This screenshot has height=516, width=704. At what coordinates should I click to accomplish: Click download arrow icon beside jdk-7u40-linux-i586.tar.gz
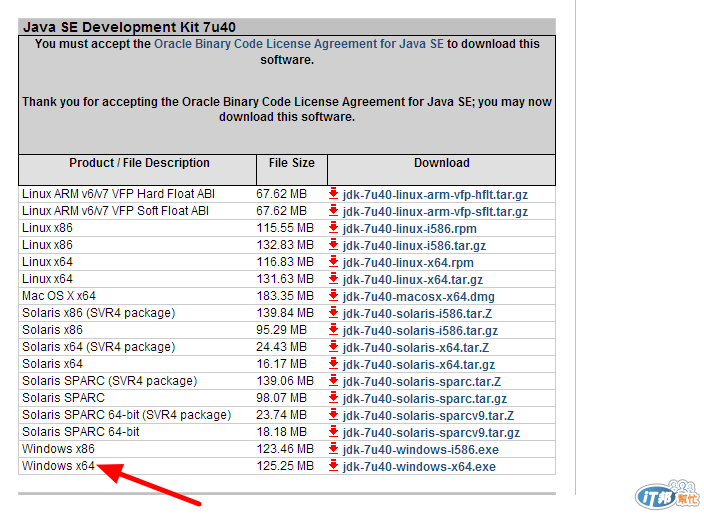pyautogui.click(x=333, y=245)
